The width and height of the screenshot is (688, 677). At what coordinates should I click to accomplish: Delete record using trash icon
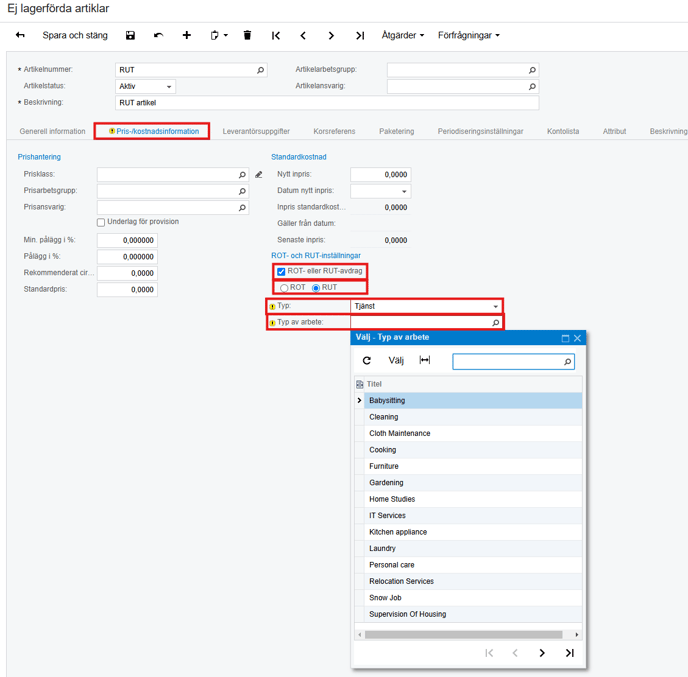point(247,36)
